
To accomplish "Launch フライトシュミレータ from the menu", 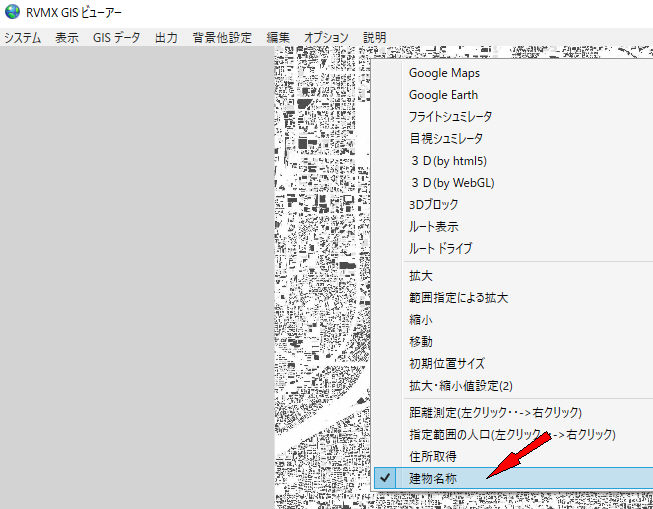I will [450, 117].
